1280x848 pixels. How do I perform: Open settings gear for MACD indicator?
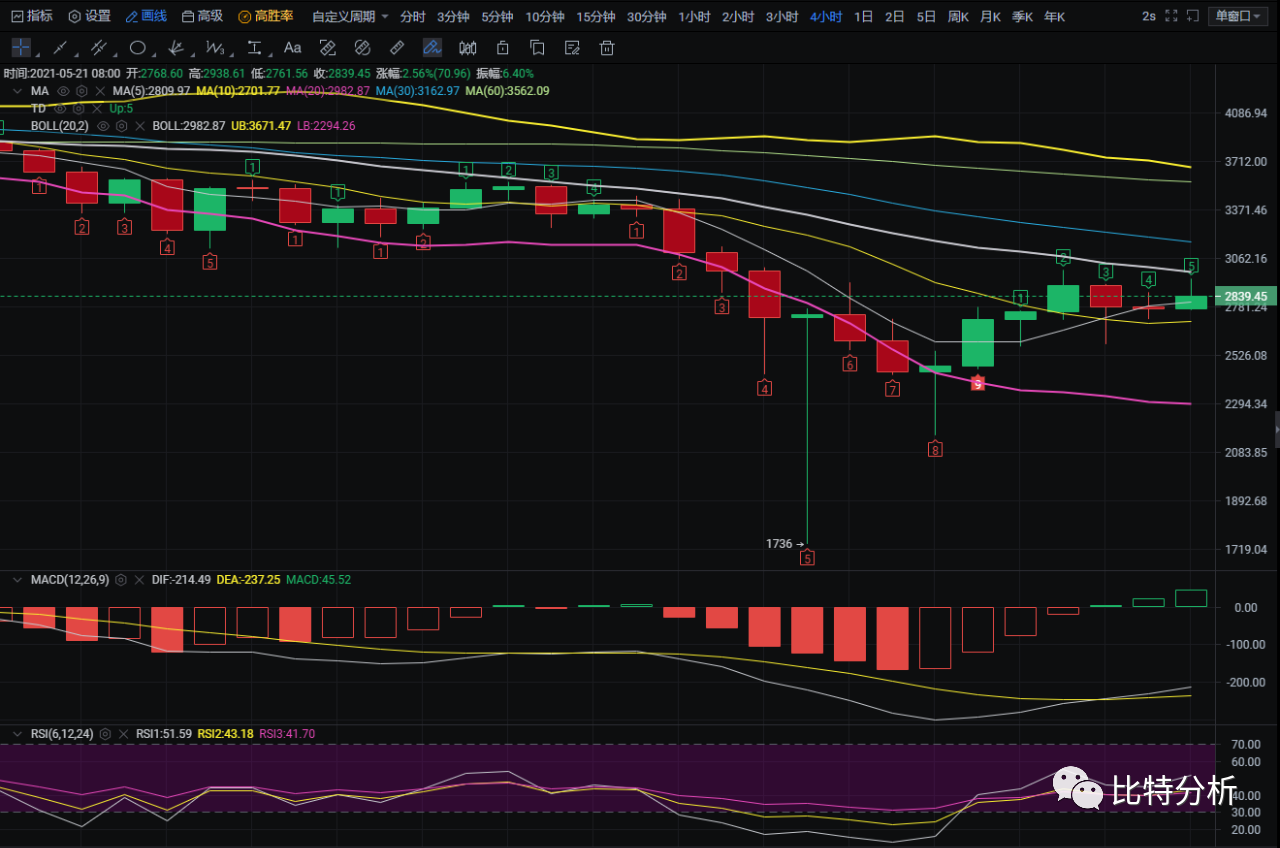point(121,579)
